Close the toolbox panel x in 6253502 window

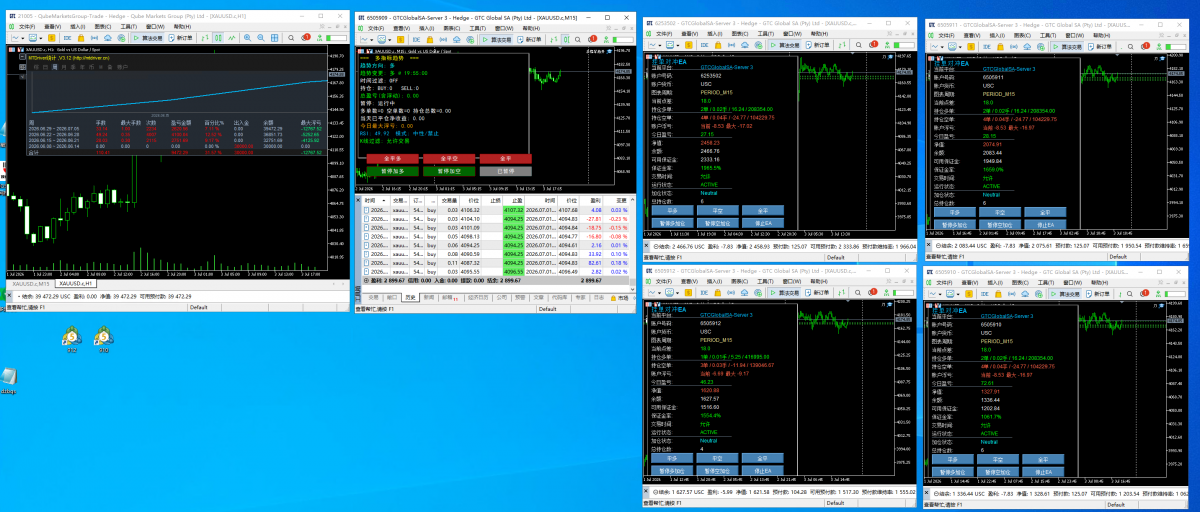[x=646, y=245]
